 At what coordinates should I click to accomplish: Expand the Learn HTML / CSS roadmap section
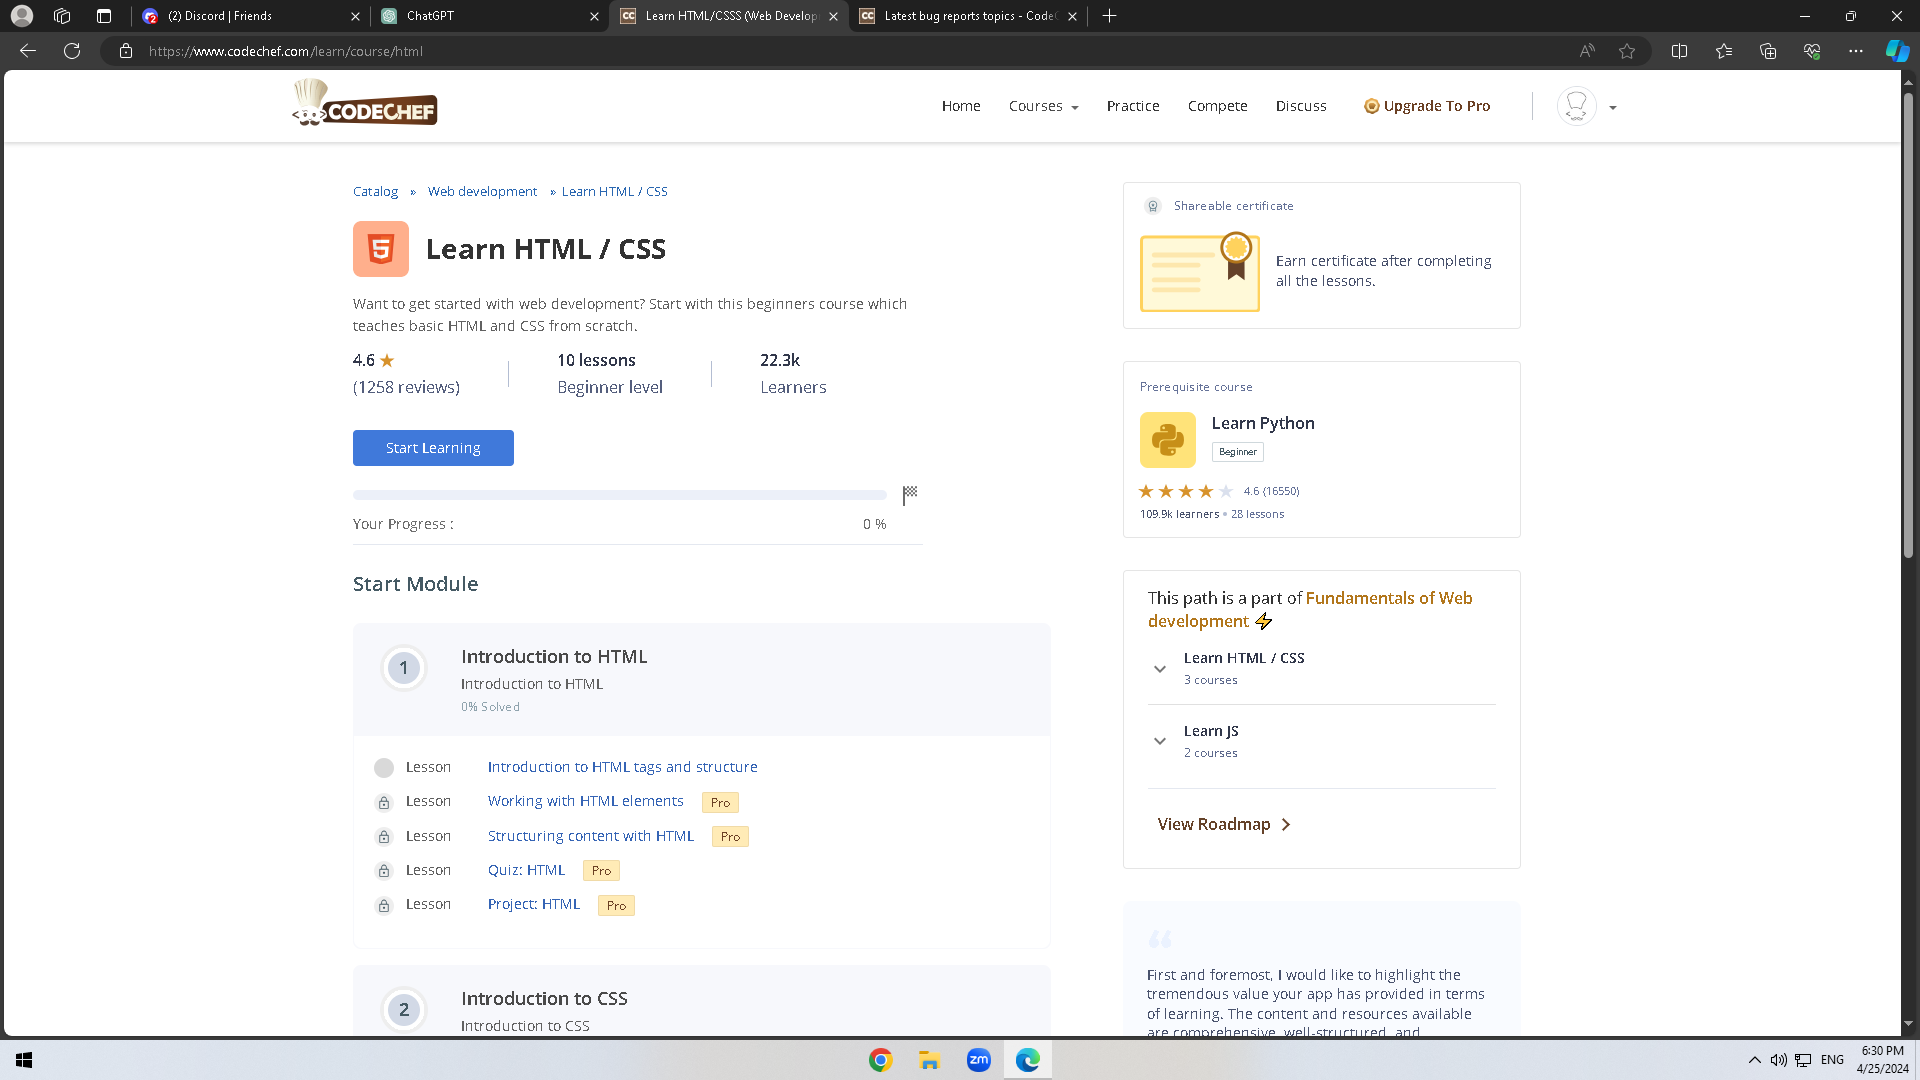pyautogui.click(x=1159, y=668)
